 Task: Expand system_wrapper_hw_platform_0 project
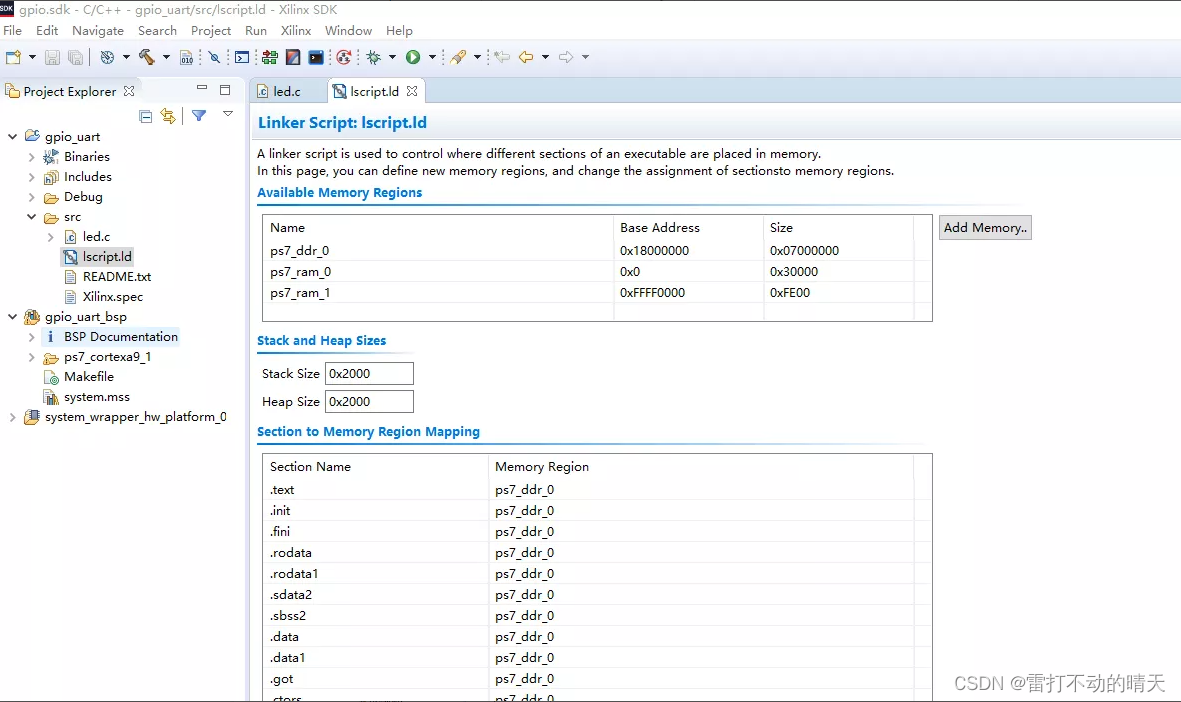coord(12,417)
